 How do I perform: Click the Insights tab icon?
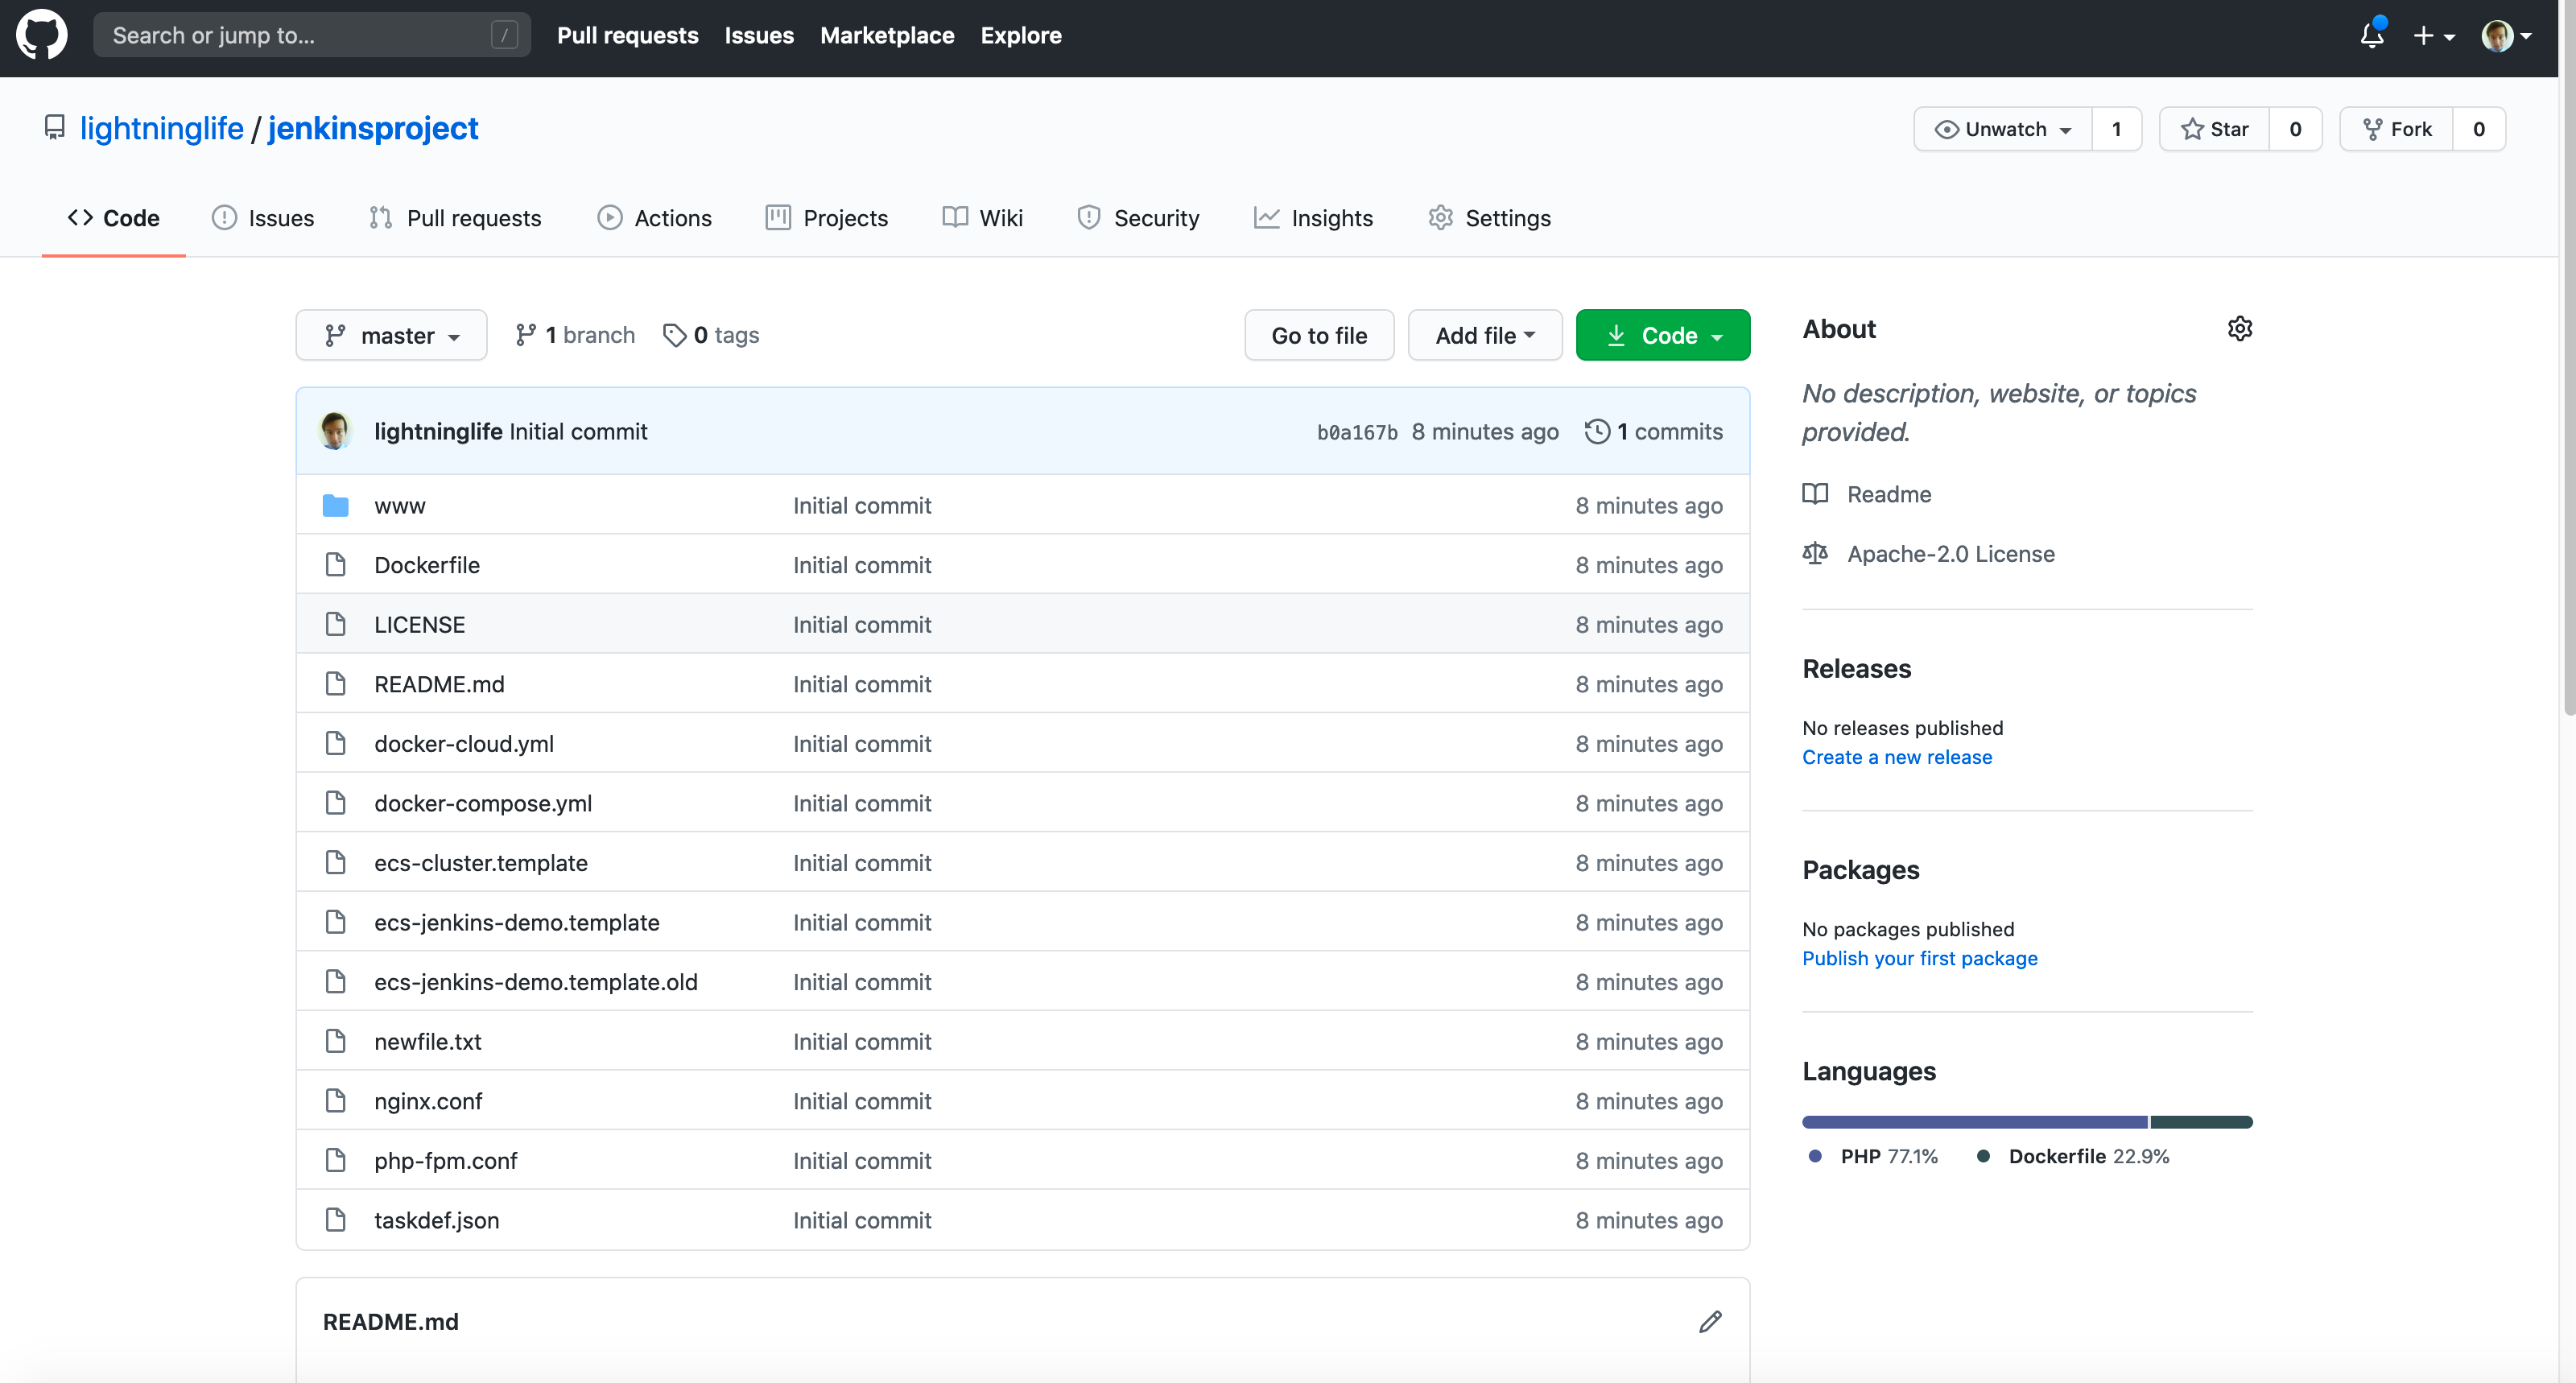[x=1265, y=218]
